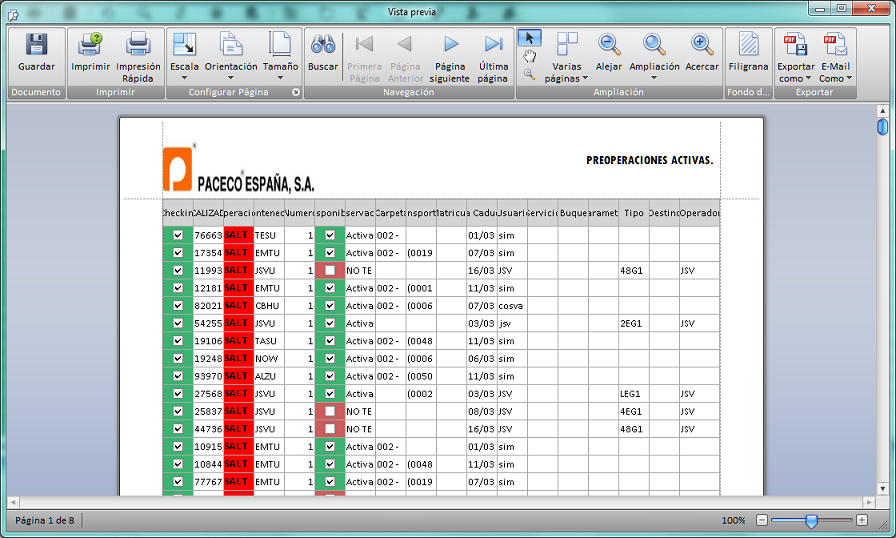Expand the E-Mail Como dropdown arrow

click(849, 78)
